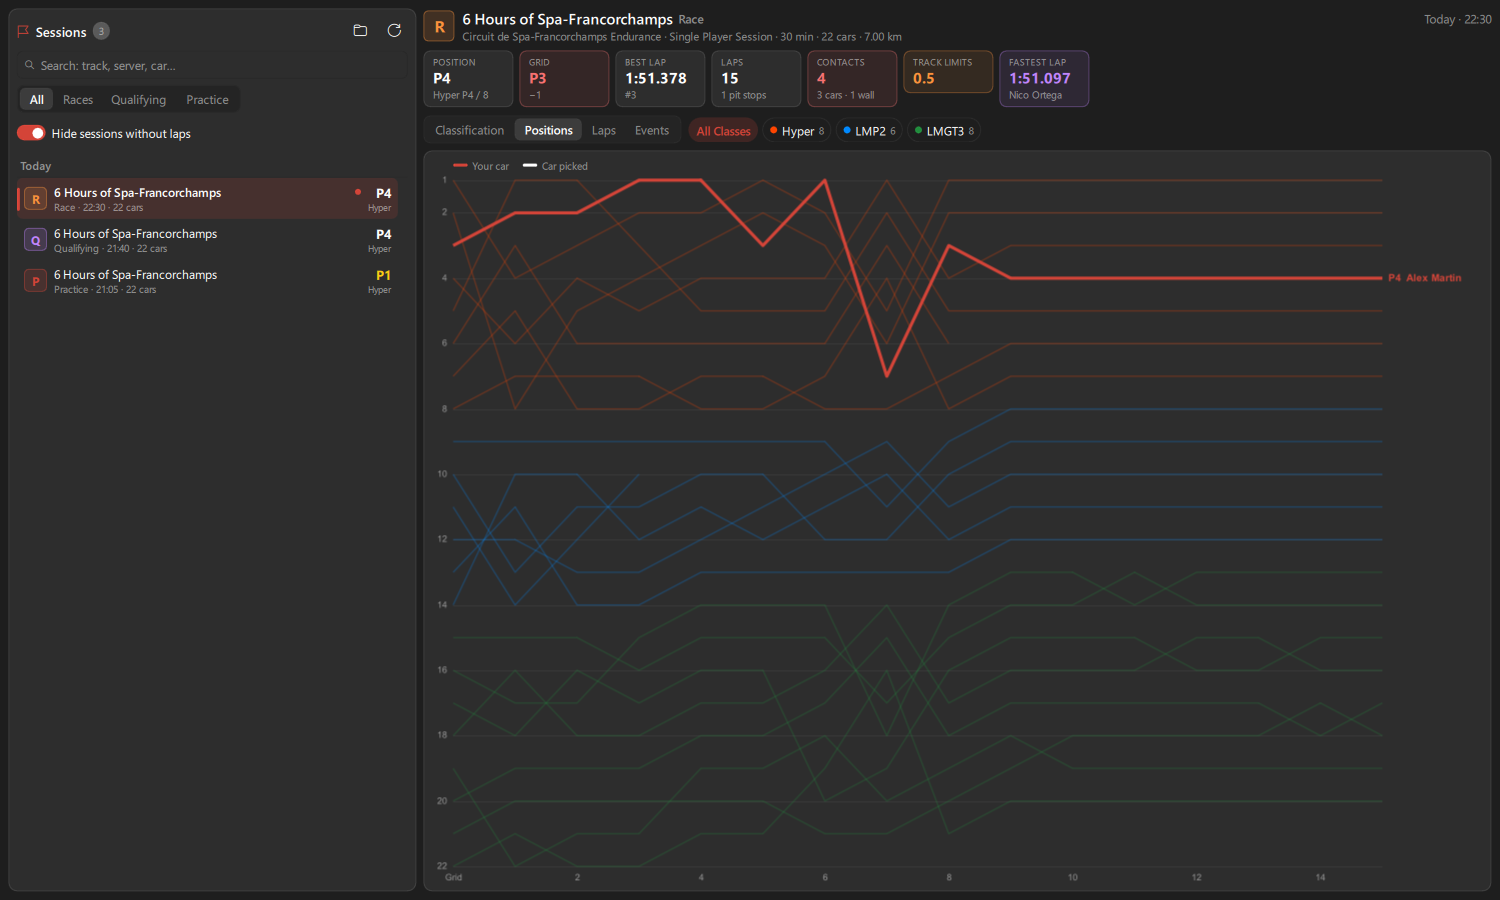The width and height of the screenshot is (1500, 900).
Task: Click the Fastest Lap 1:51.097 card
Action: point(1044,78)
